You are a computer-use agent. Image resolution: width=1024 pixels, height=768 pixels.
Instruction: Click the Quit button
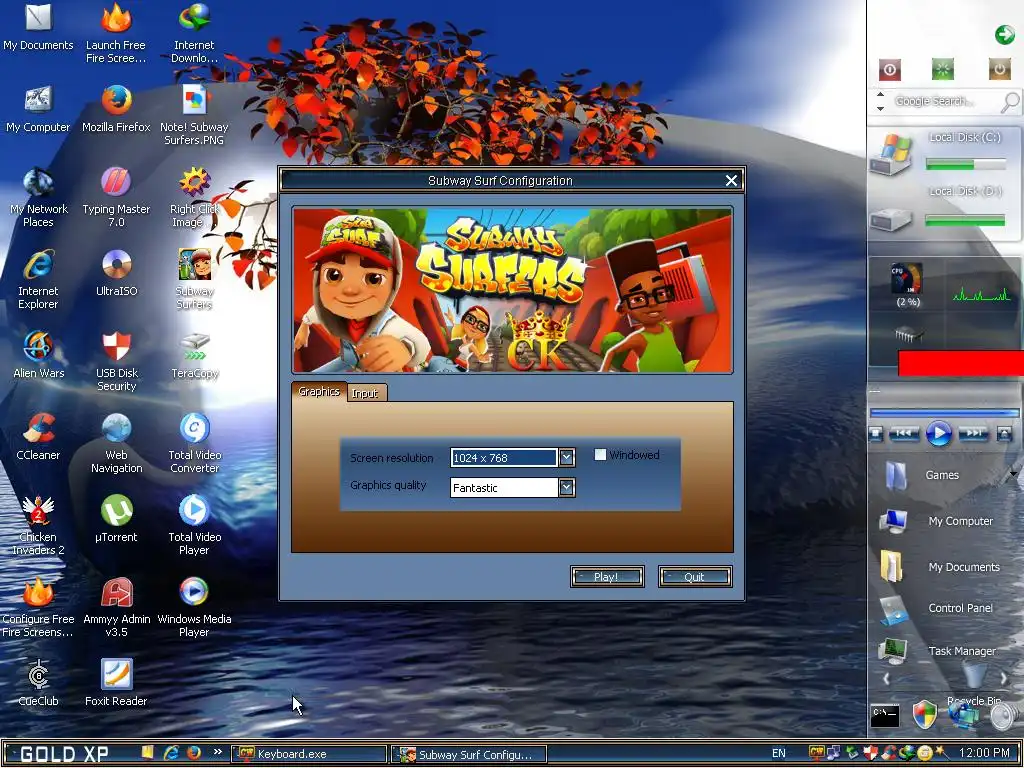coord(695,577)
